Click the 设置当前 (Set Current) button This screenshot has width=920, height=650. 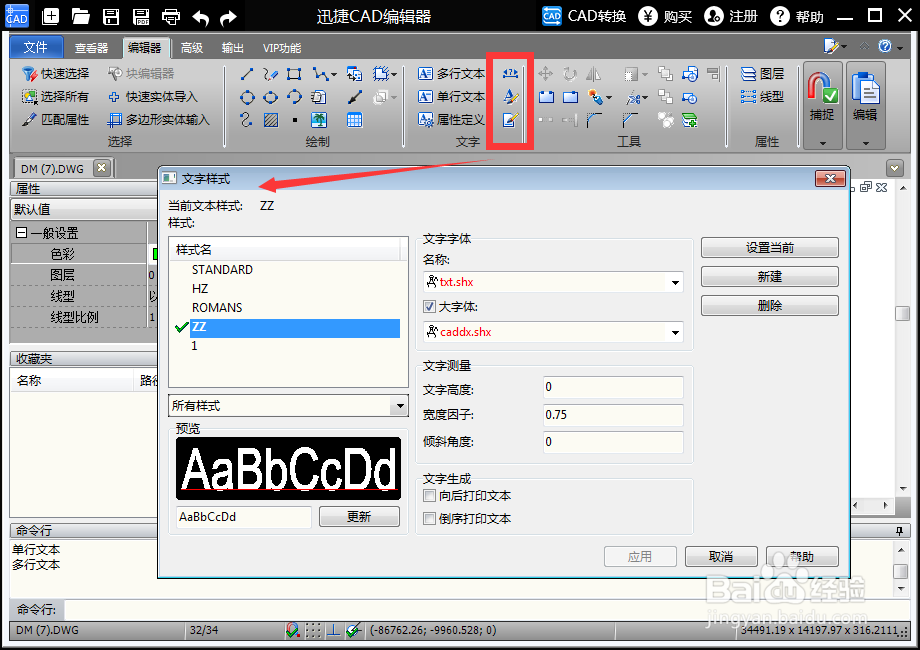tap(769, 247)
